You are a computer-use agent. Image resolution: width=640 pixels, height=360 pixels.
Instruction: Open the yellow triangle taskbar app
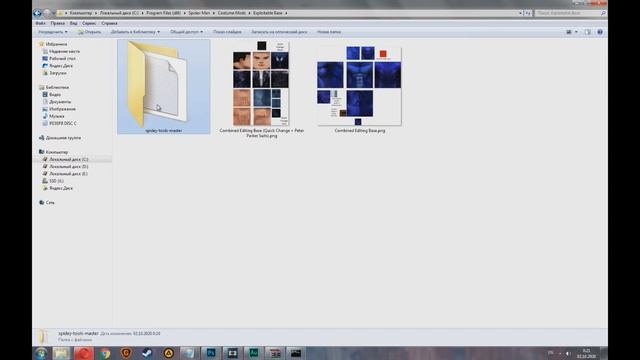pyautogui.click(x=169, y=353)
